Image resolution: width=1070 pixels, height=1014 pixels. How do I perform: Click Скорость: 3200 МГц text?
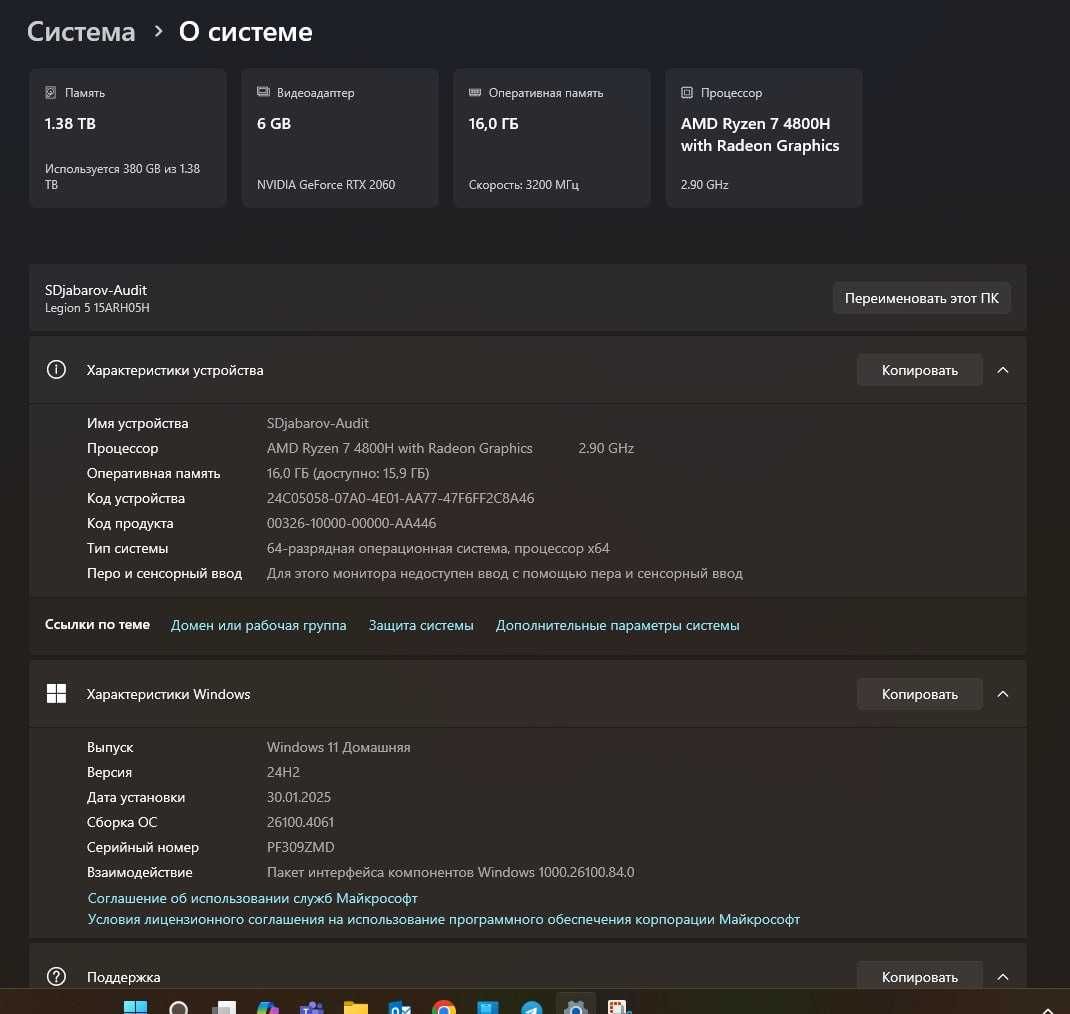pos(523,185)
